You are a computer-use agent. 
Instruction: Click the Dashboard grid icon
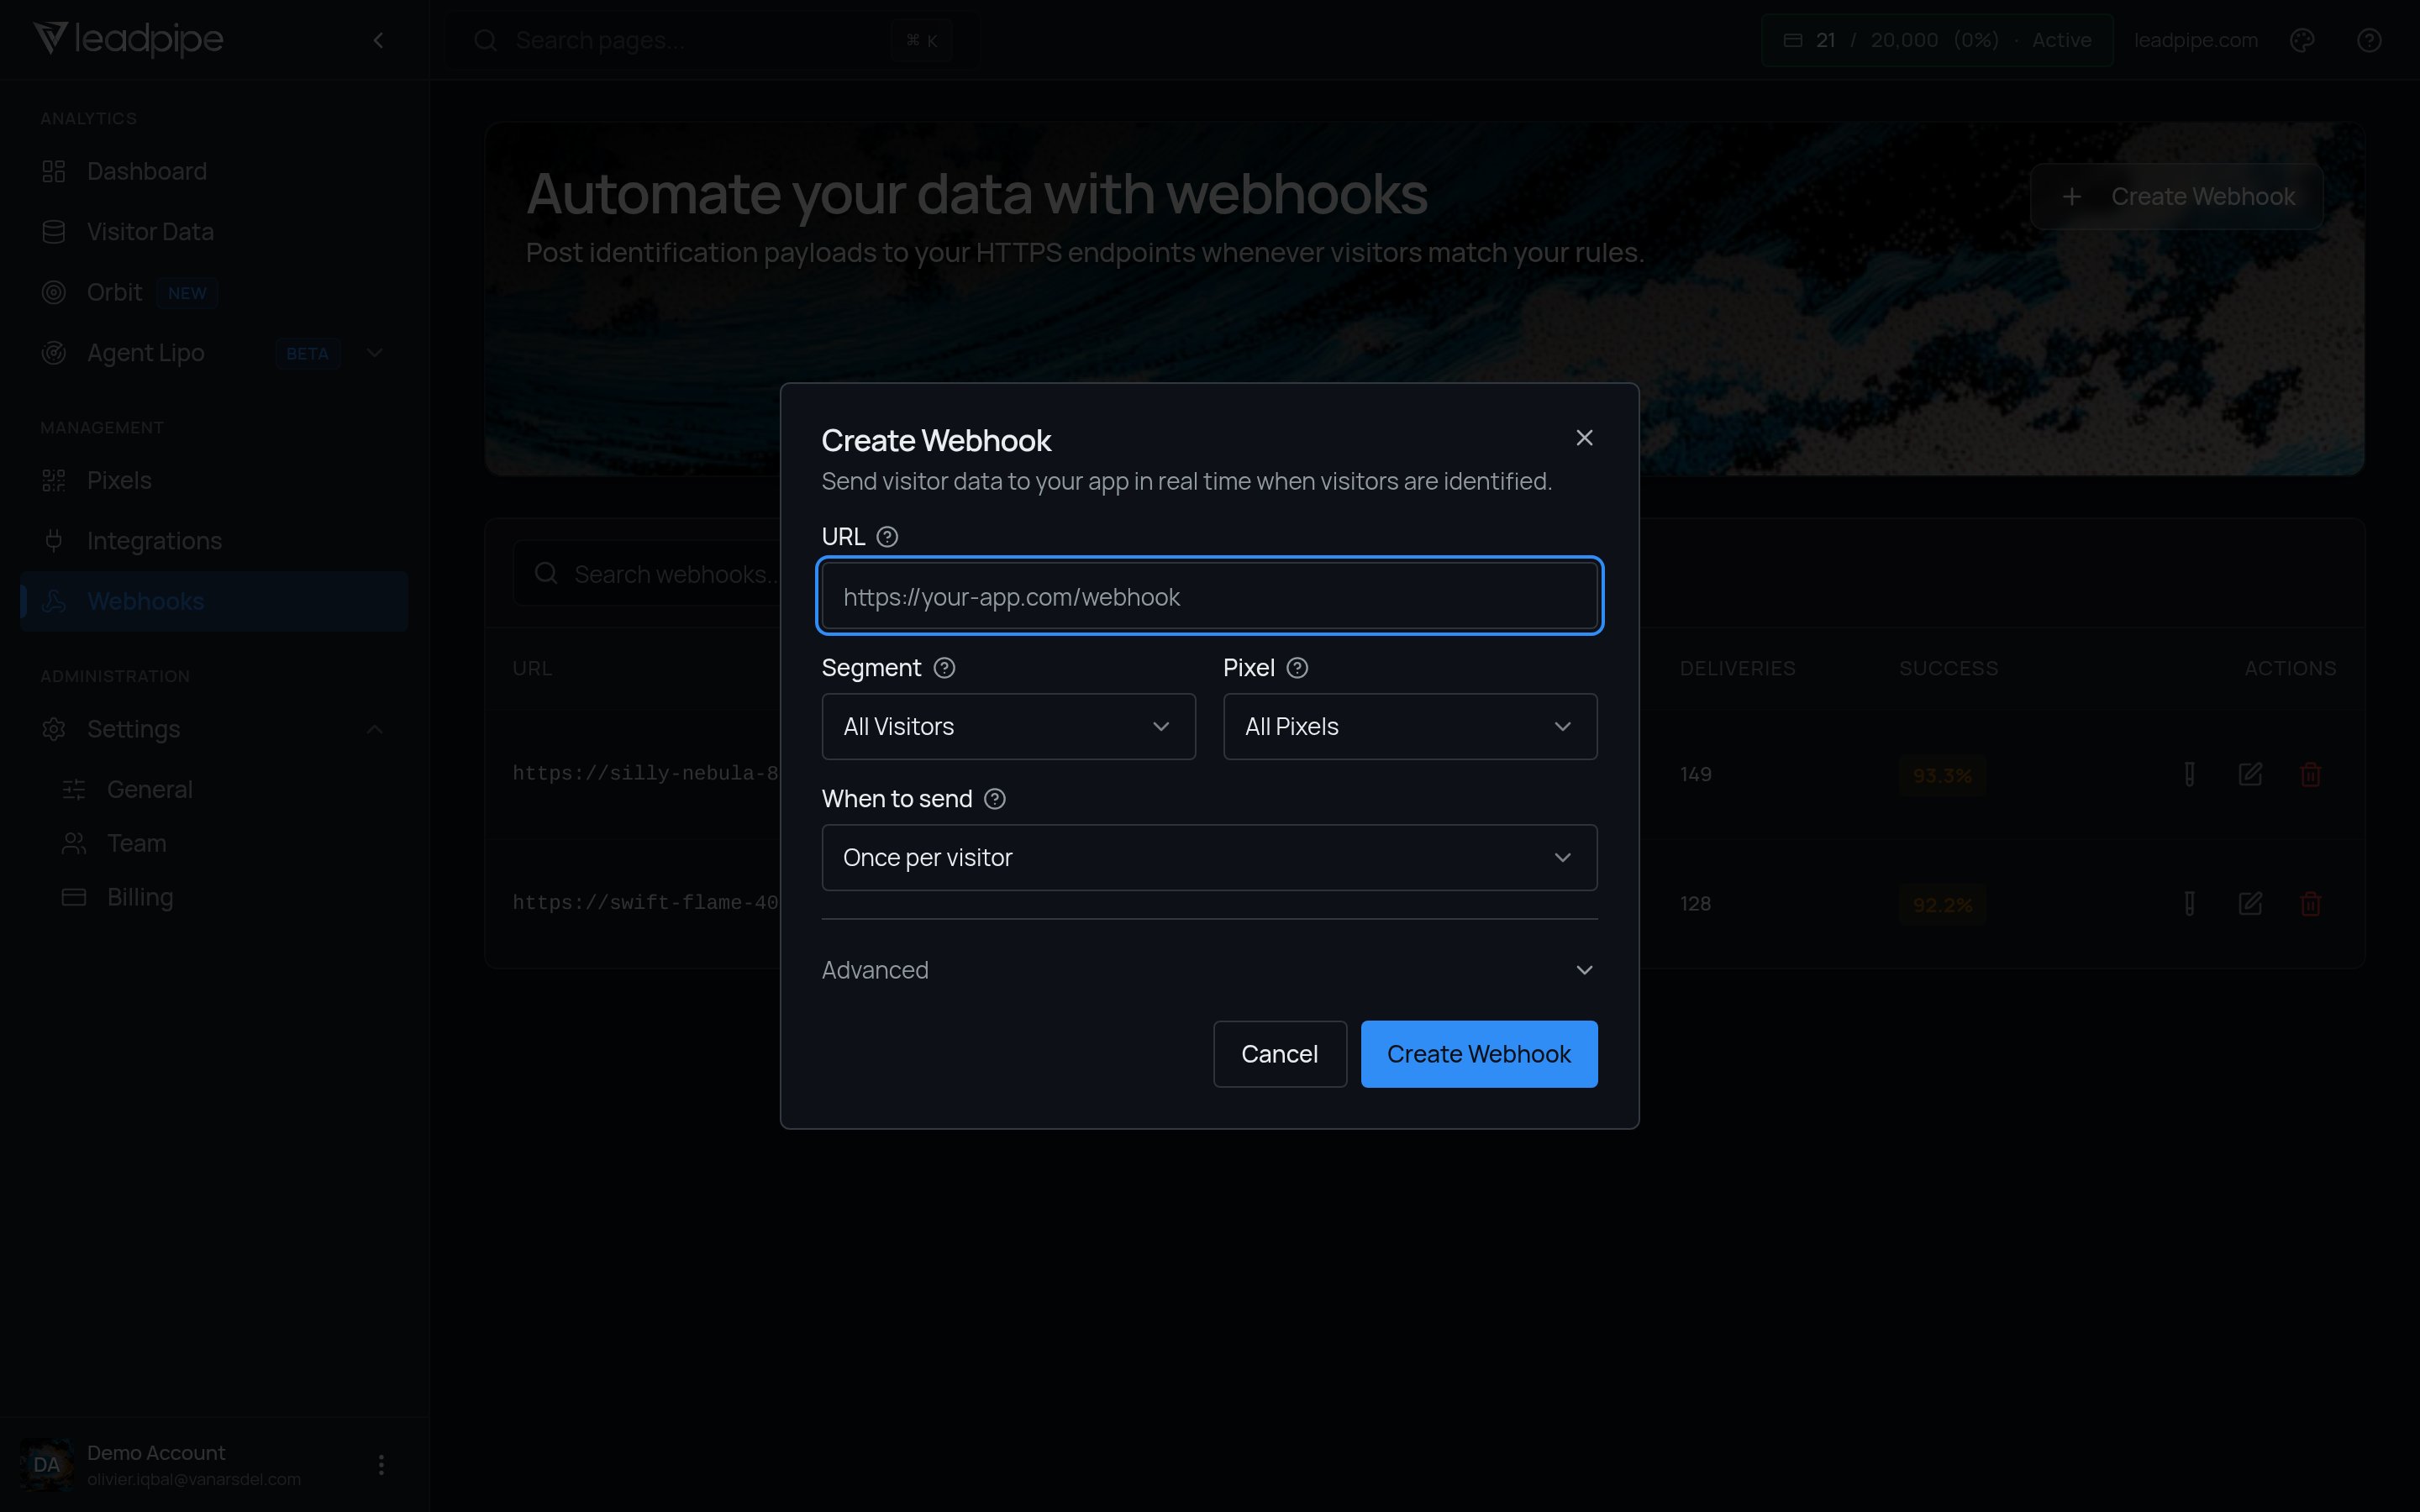click(54, 171)
